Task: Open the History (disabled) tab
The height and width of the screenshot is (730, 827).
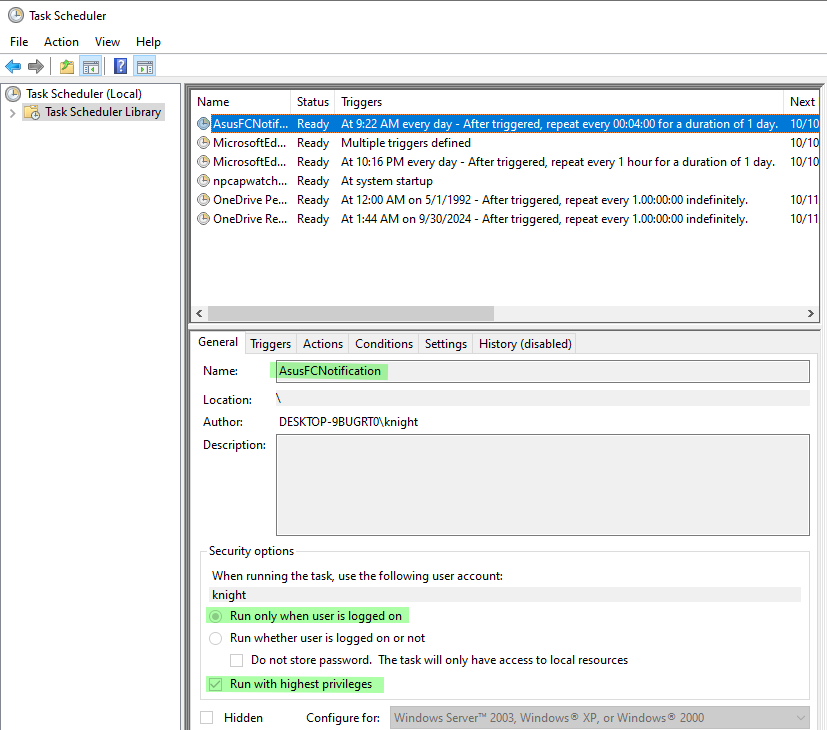Action: point(525,344)
